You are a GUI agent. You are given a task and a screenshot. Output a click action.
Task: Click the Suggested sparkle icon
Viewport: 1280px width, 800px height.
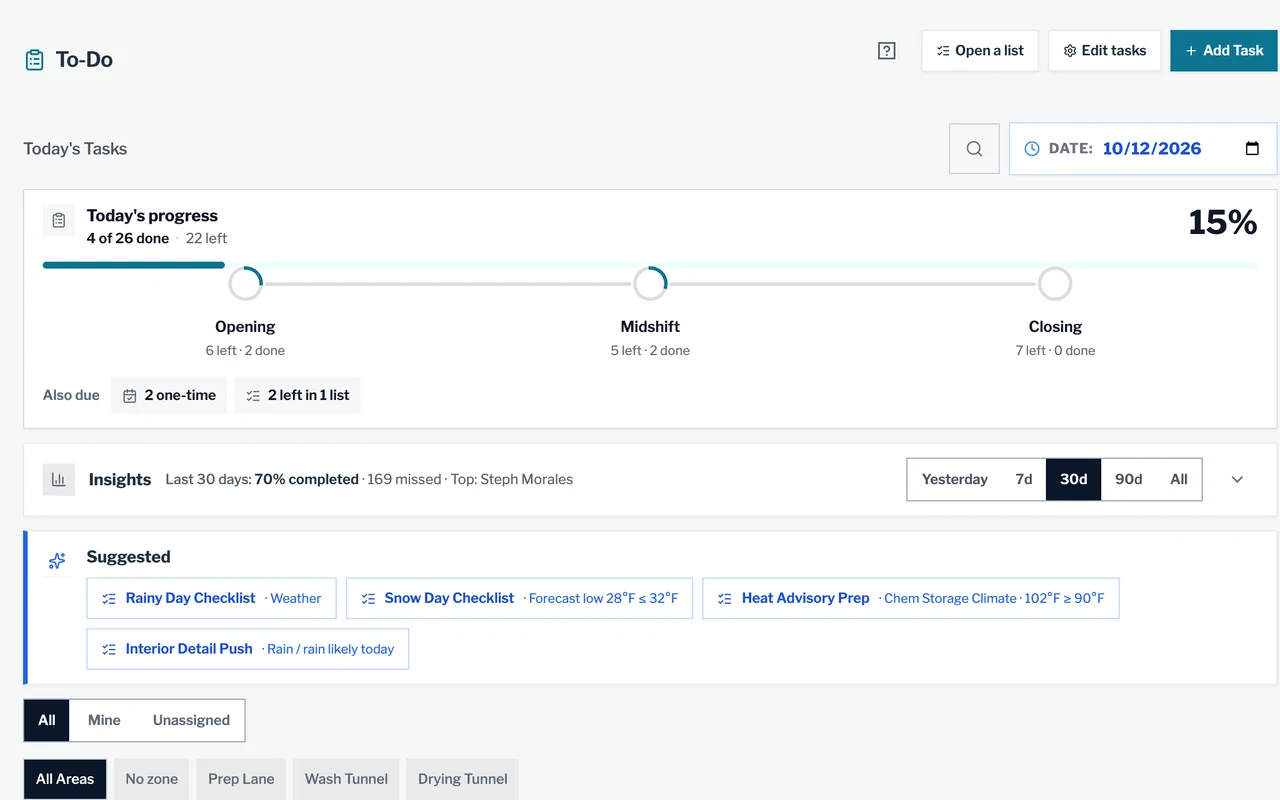click(x=57, y=561)
